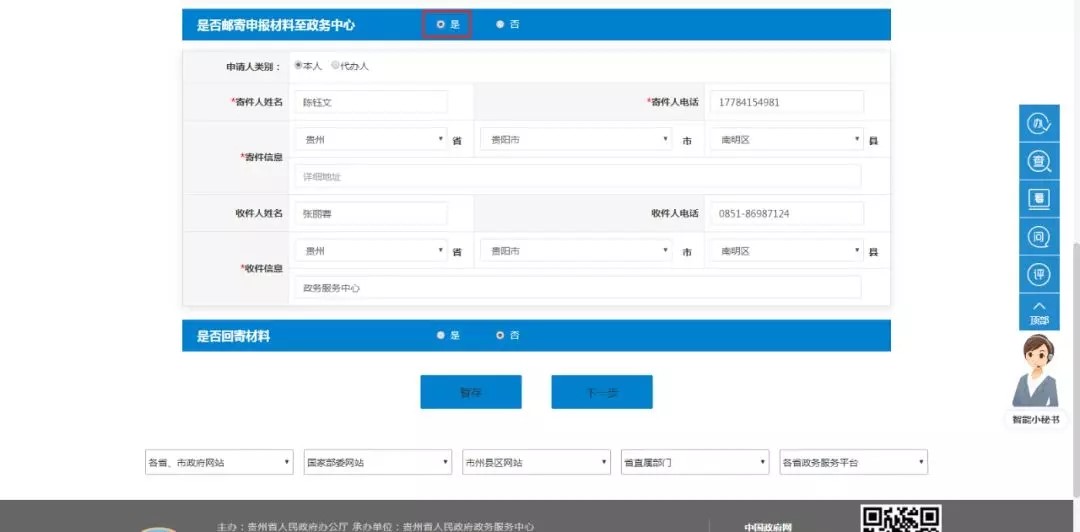Expand the 省直属部门 dropdown
The height and width of the screenshot is (532, 1080).
click(695, 462)
